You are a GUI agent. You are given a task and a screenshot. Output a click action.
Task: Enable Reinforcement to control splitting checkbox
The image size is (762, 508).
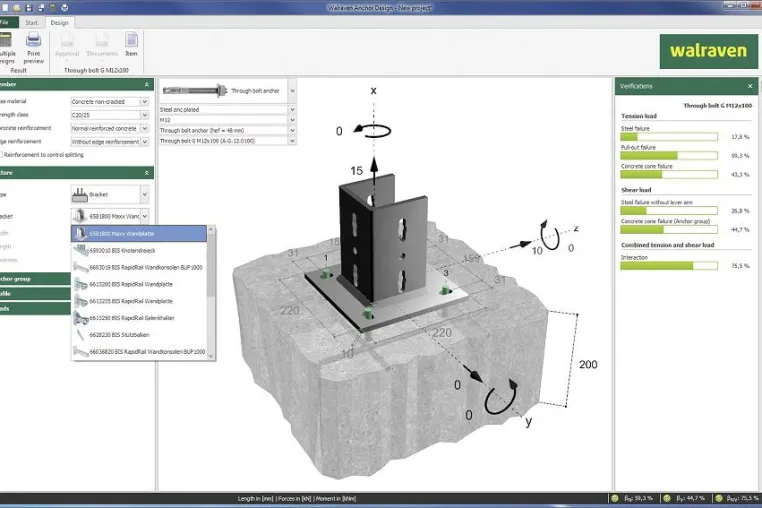1,155
